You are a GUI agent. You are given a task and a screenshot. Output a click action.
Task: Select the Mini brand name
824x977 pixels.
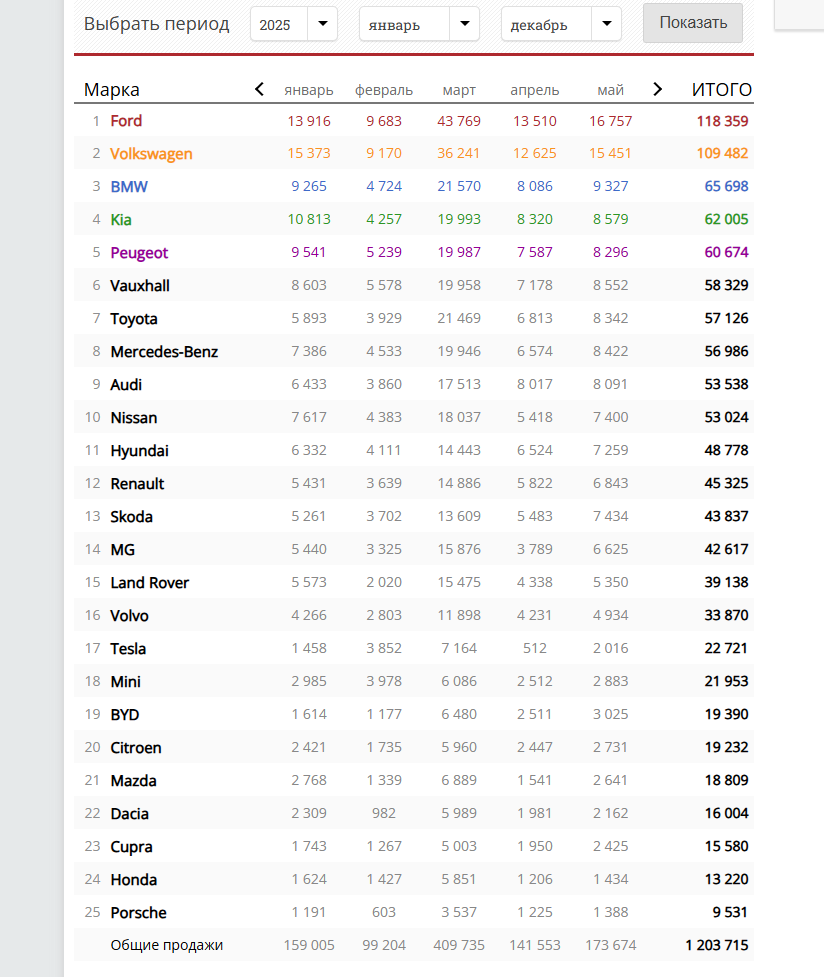click(125, 682)
